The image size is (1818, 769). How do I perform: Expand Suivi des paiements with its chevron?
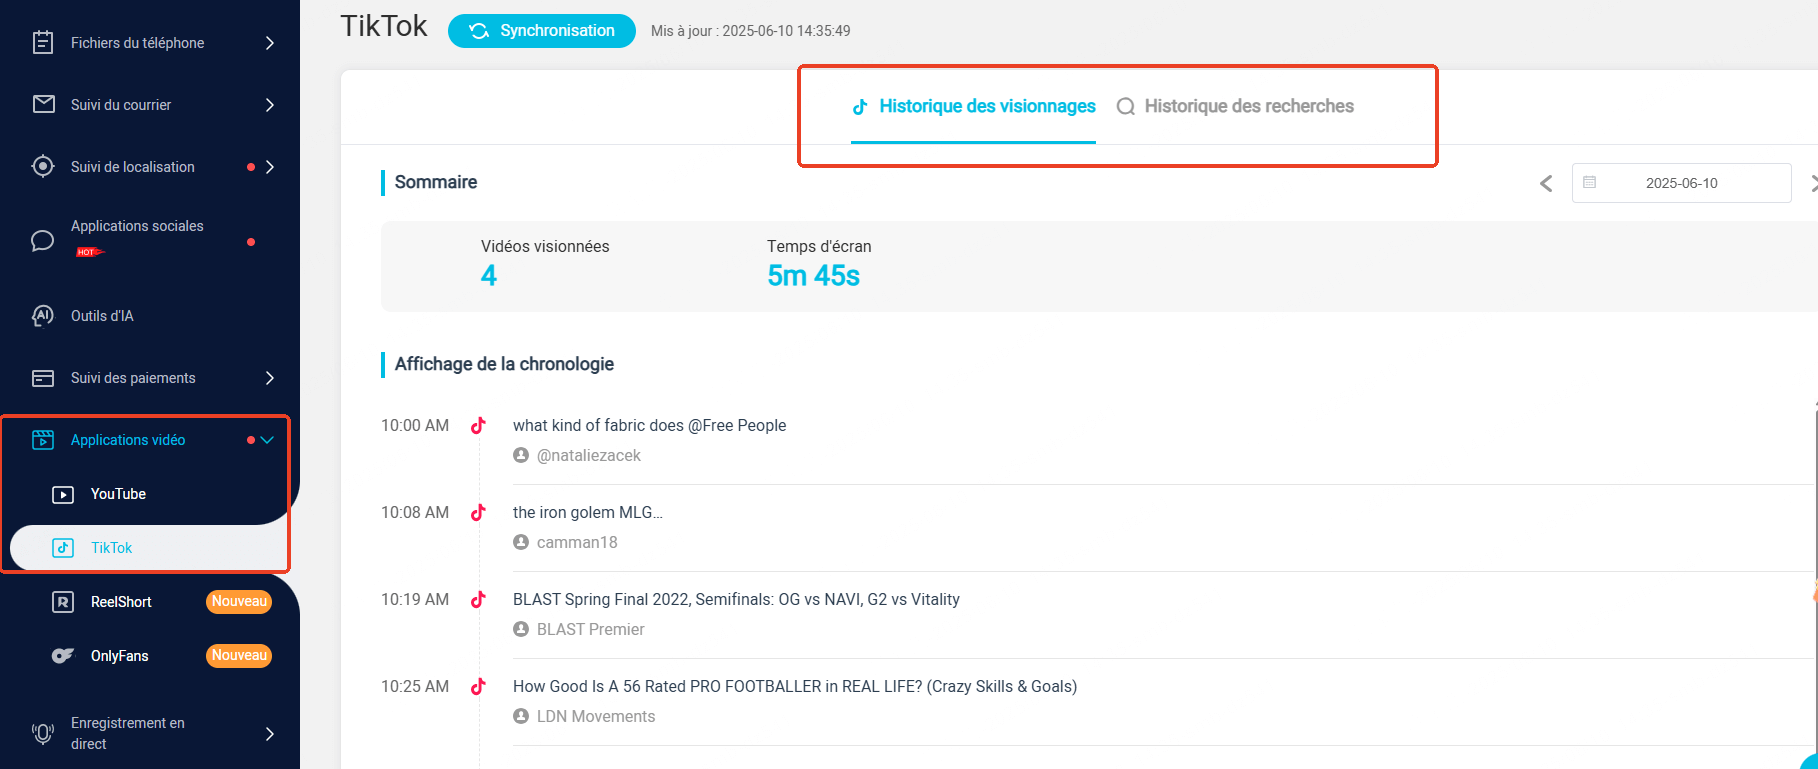pyautogui.click(x=270, y=378)
